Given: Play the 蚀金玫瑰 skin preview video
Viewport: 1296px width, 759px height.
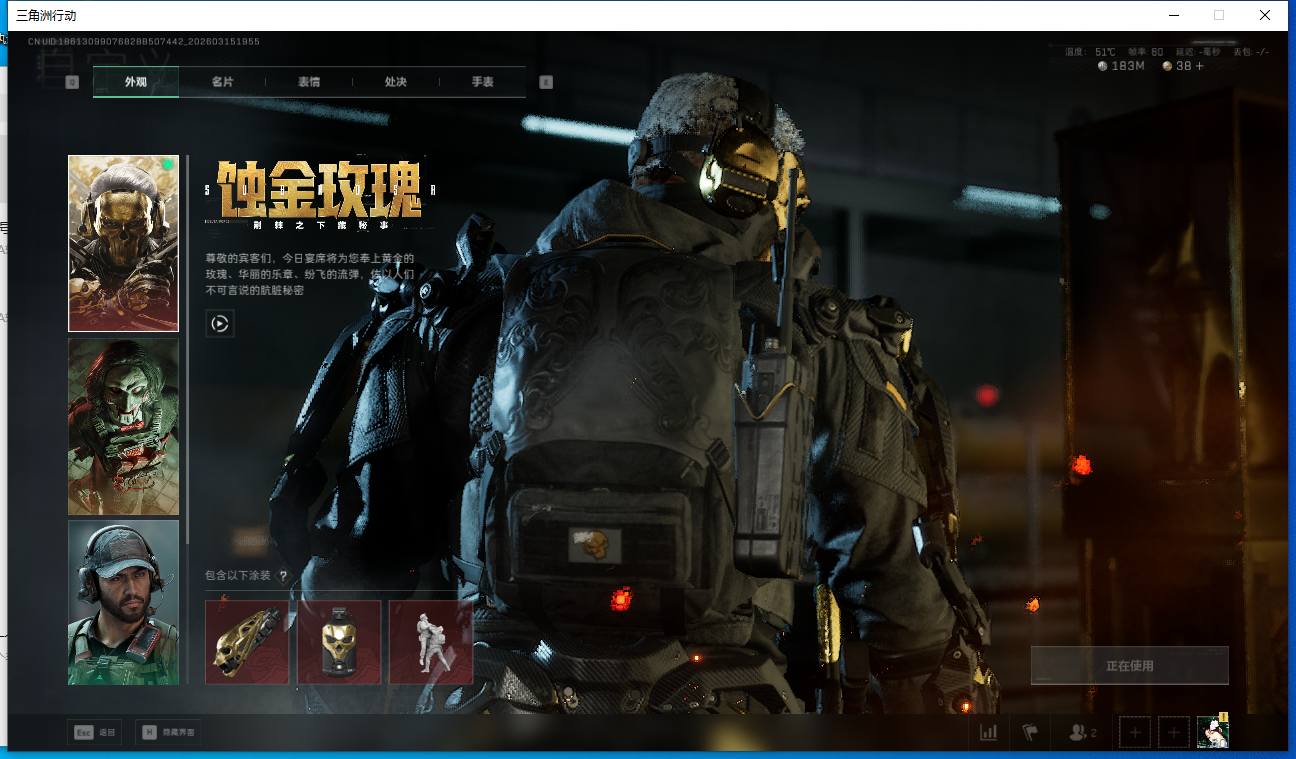Looking at the screenshot, I should point(220,323).
